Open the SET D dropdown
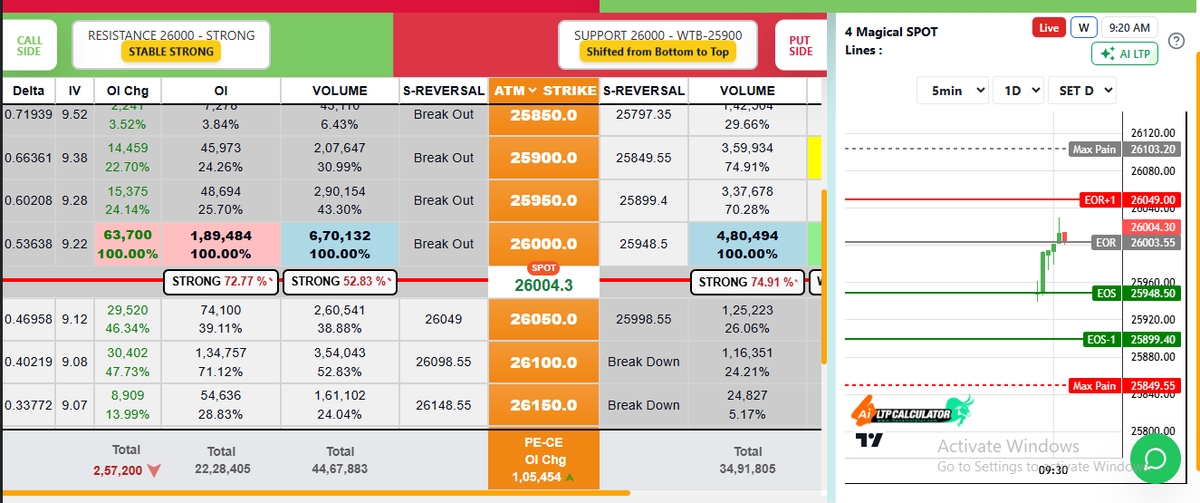Viewport: 1200px width, 503px height. 1083,90
